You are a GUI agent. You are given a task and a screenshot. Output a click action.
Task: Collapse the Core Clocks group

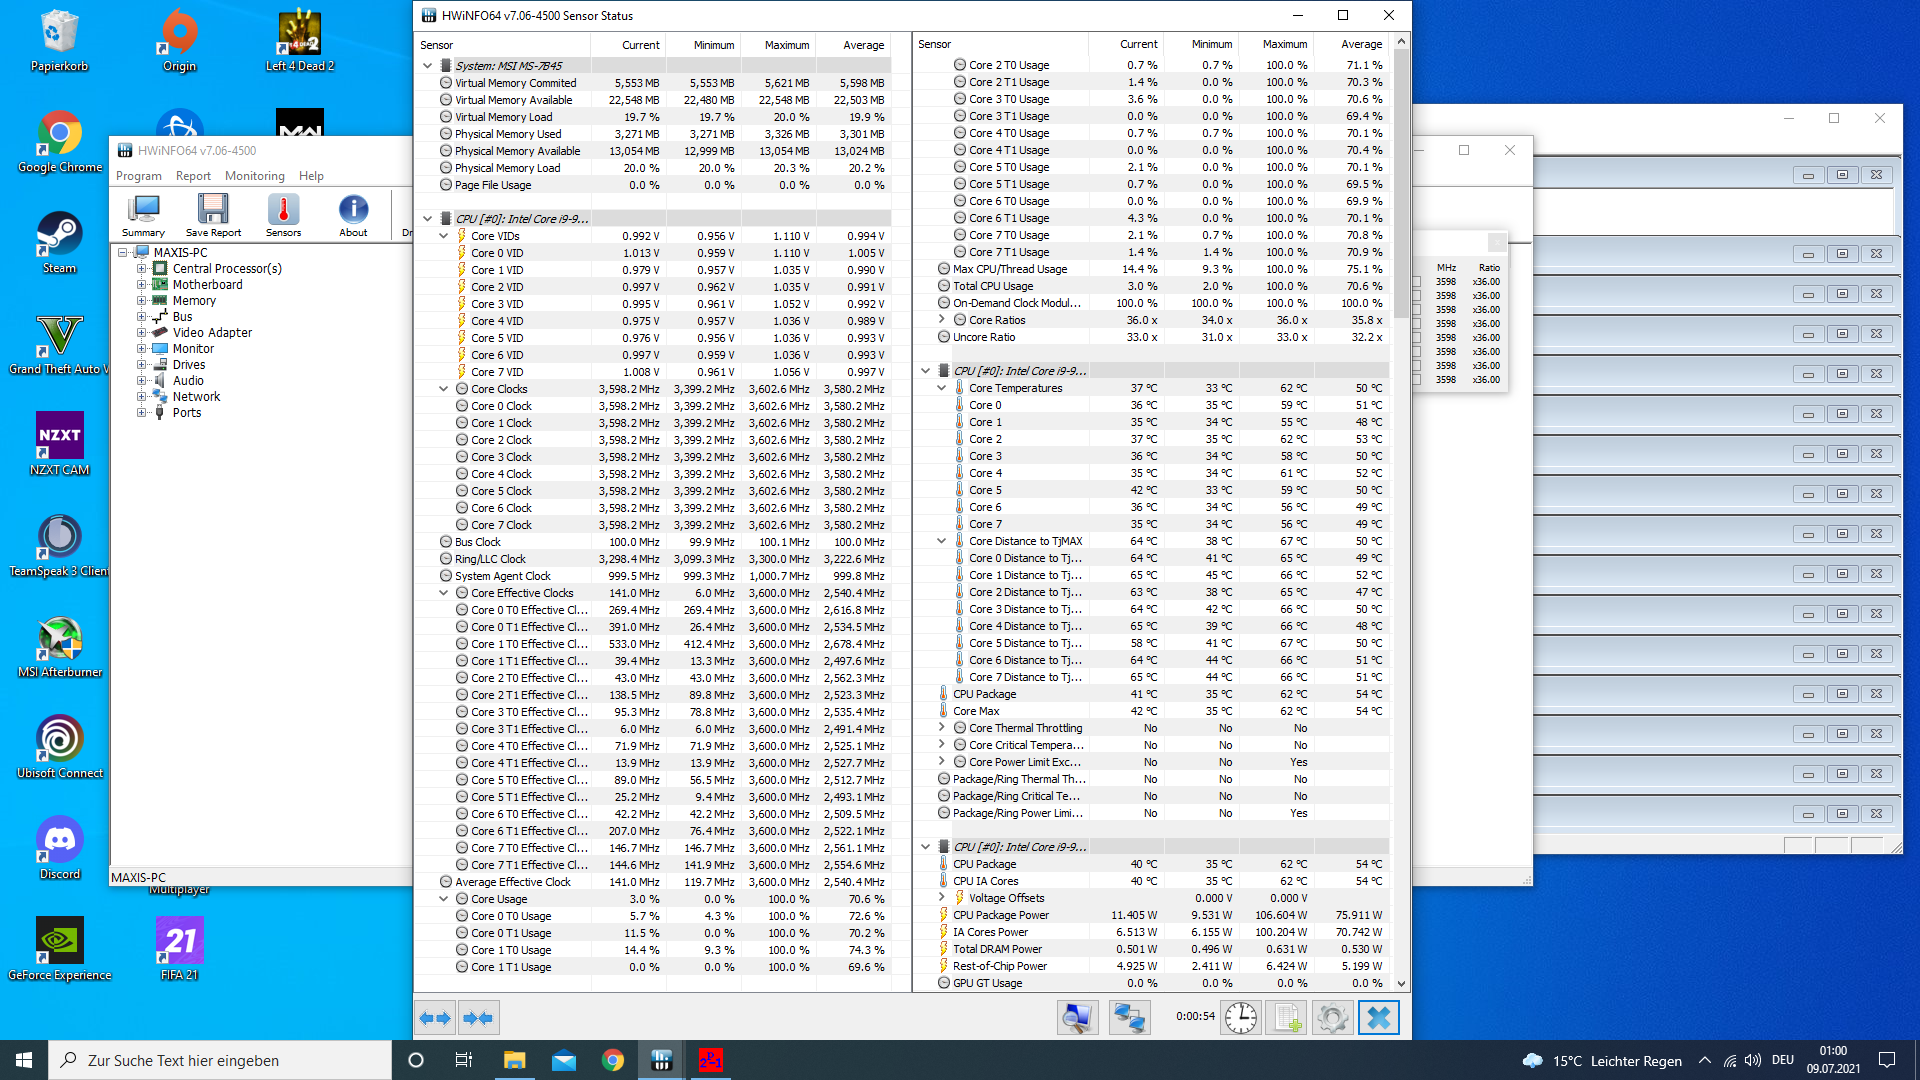[444, 389]
